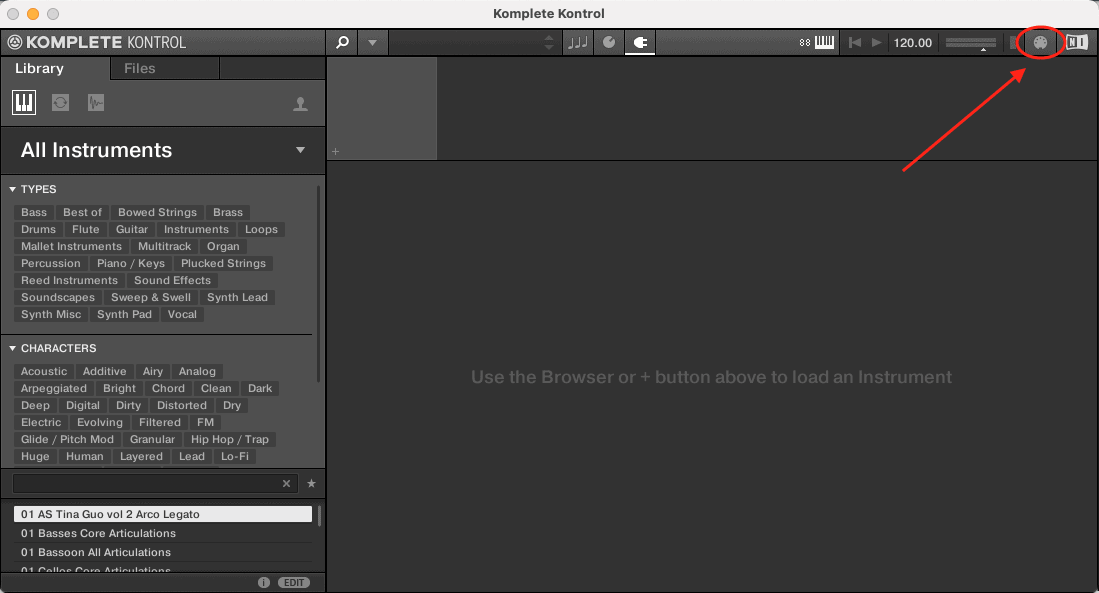The height and width of the screenshot is (593, 1099).
Task: Click the info (i) icon at bottom
Action: [264, 582]
